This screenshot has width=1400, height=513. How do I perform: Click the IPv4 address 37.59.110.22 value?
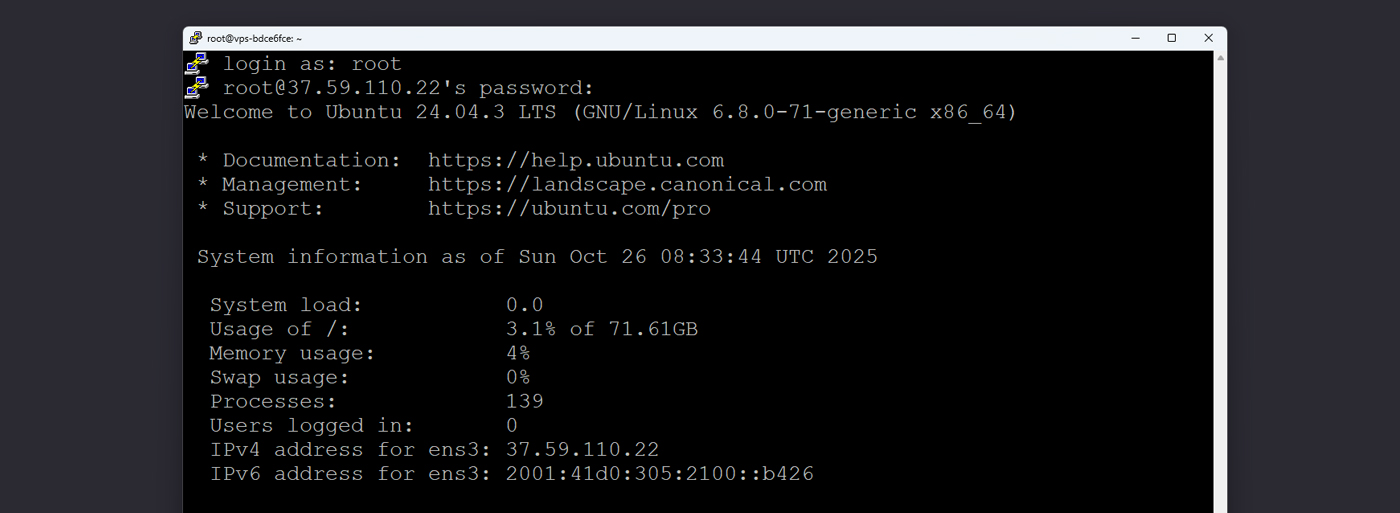tap(582, 450)
